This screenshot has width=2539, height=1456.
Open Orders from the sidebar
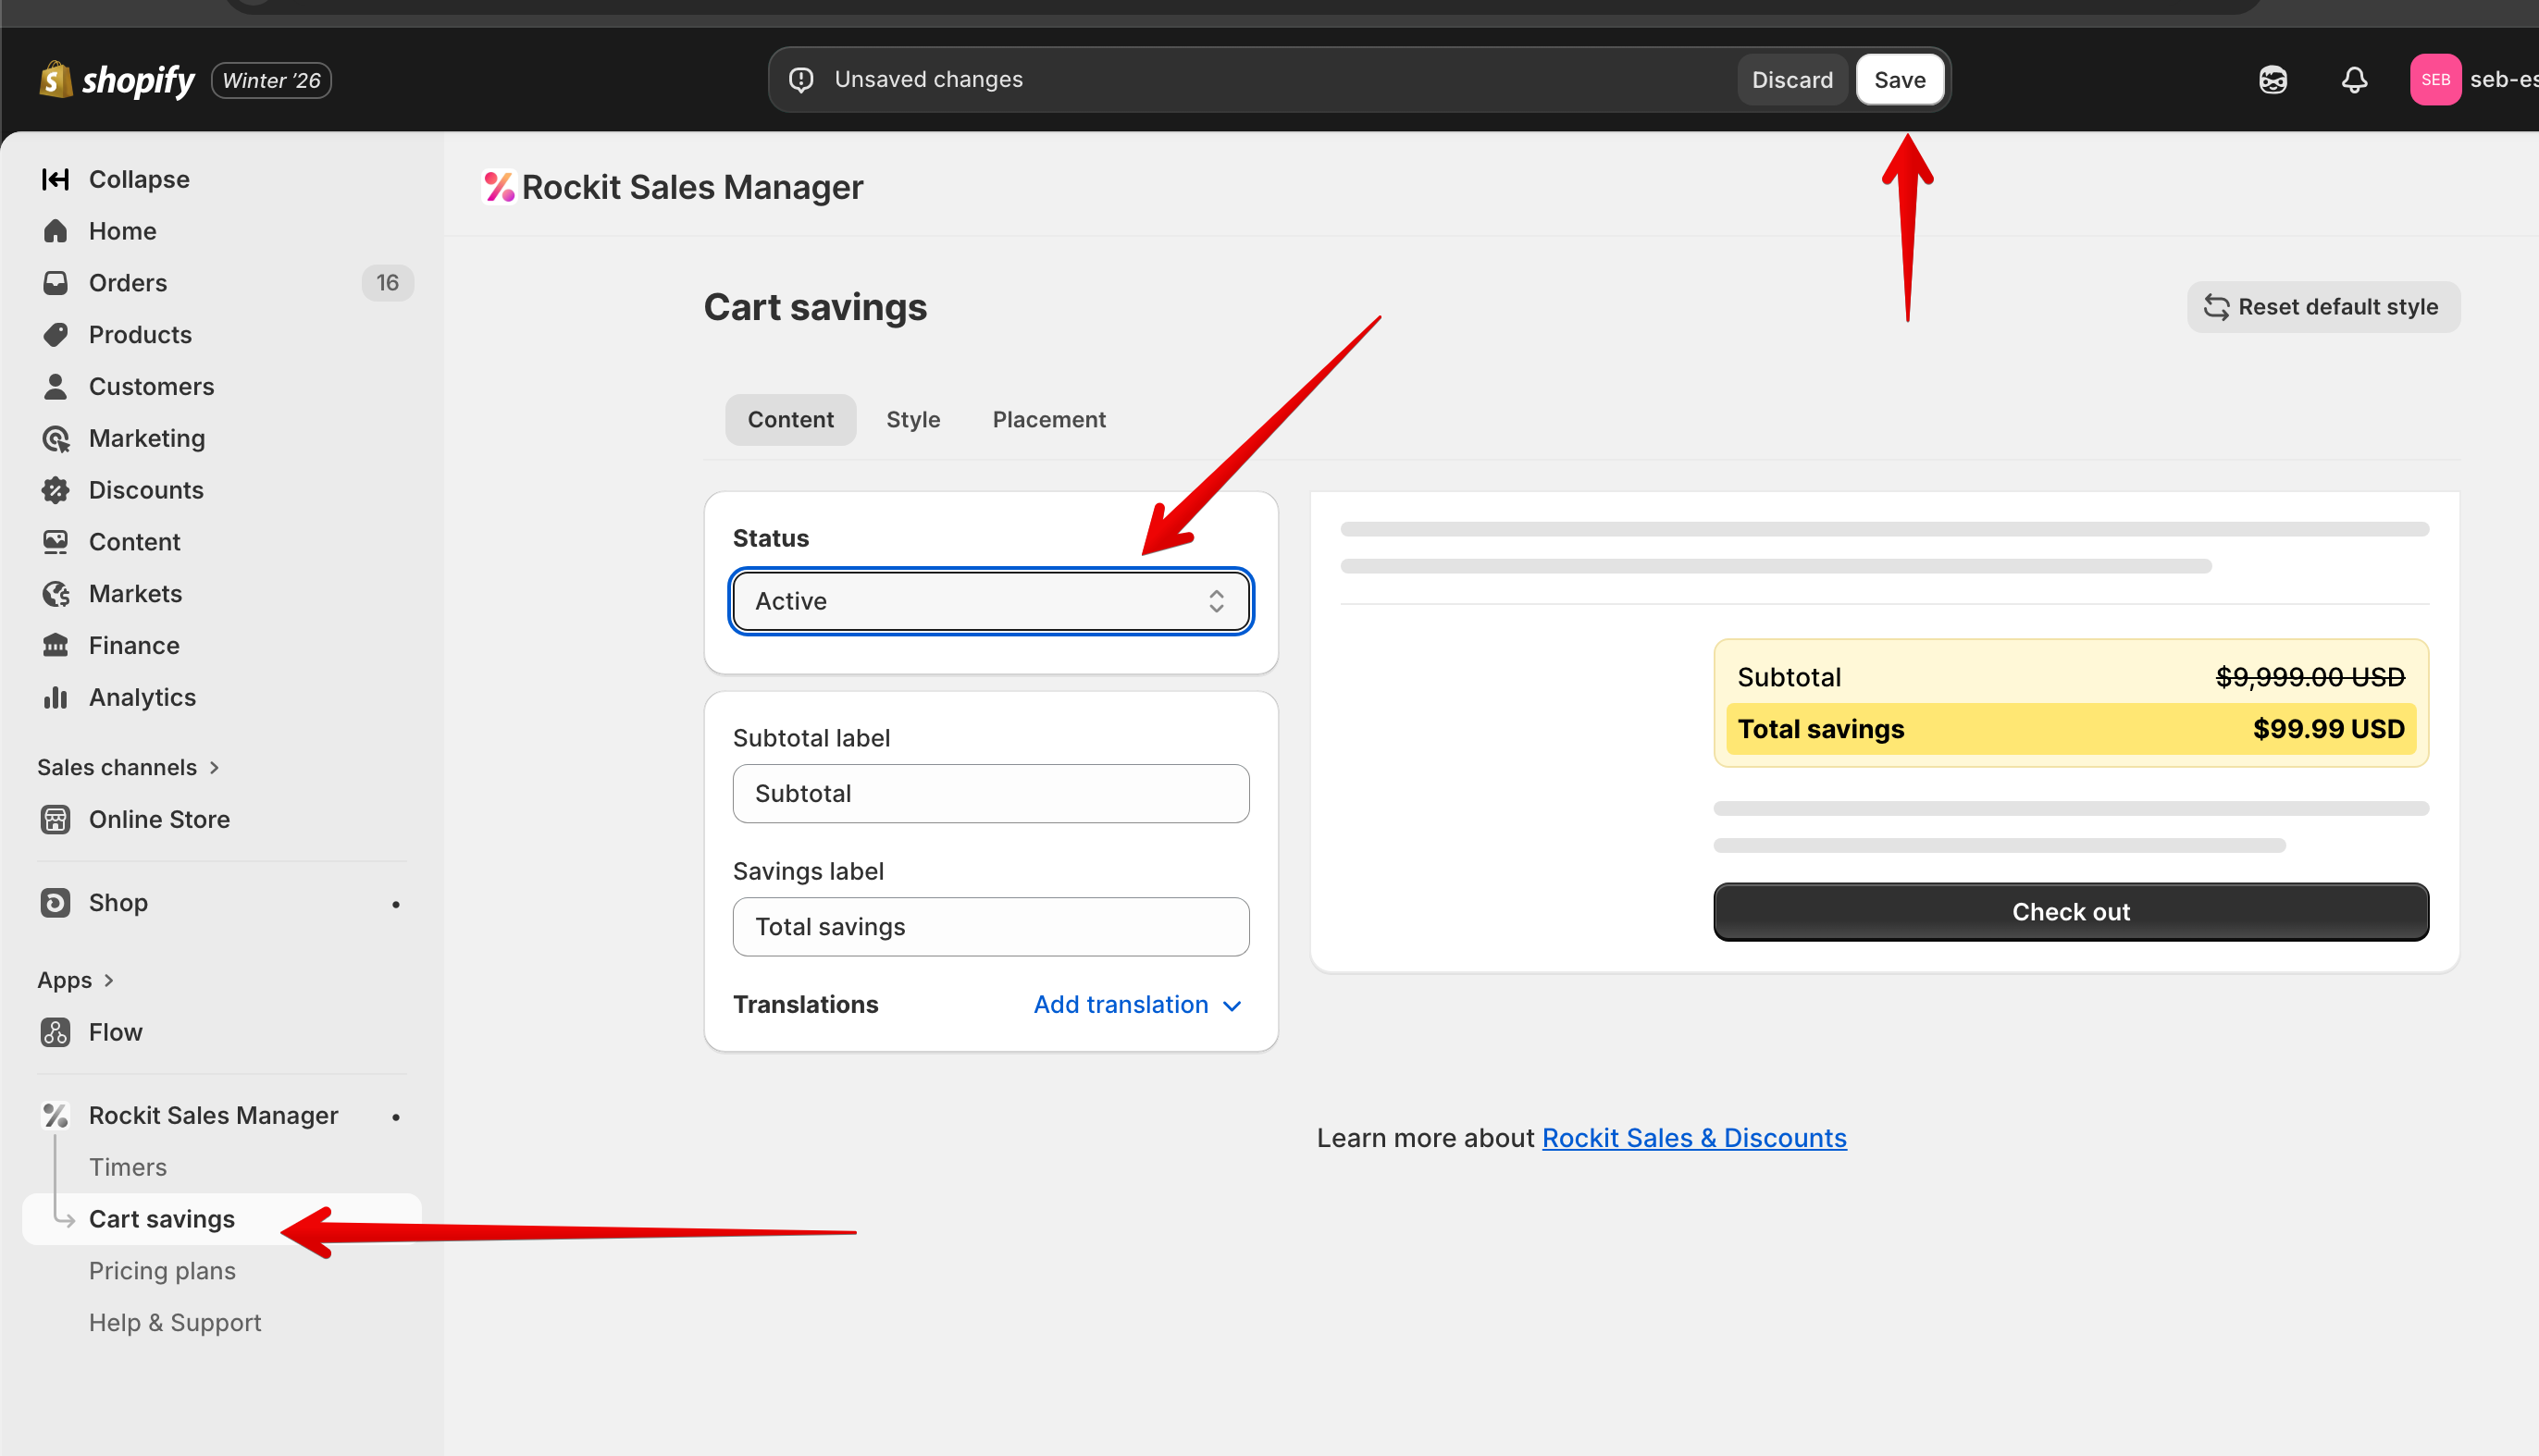[x=128, y=283]
